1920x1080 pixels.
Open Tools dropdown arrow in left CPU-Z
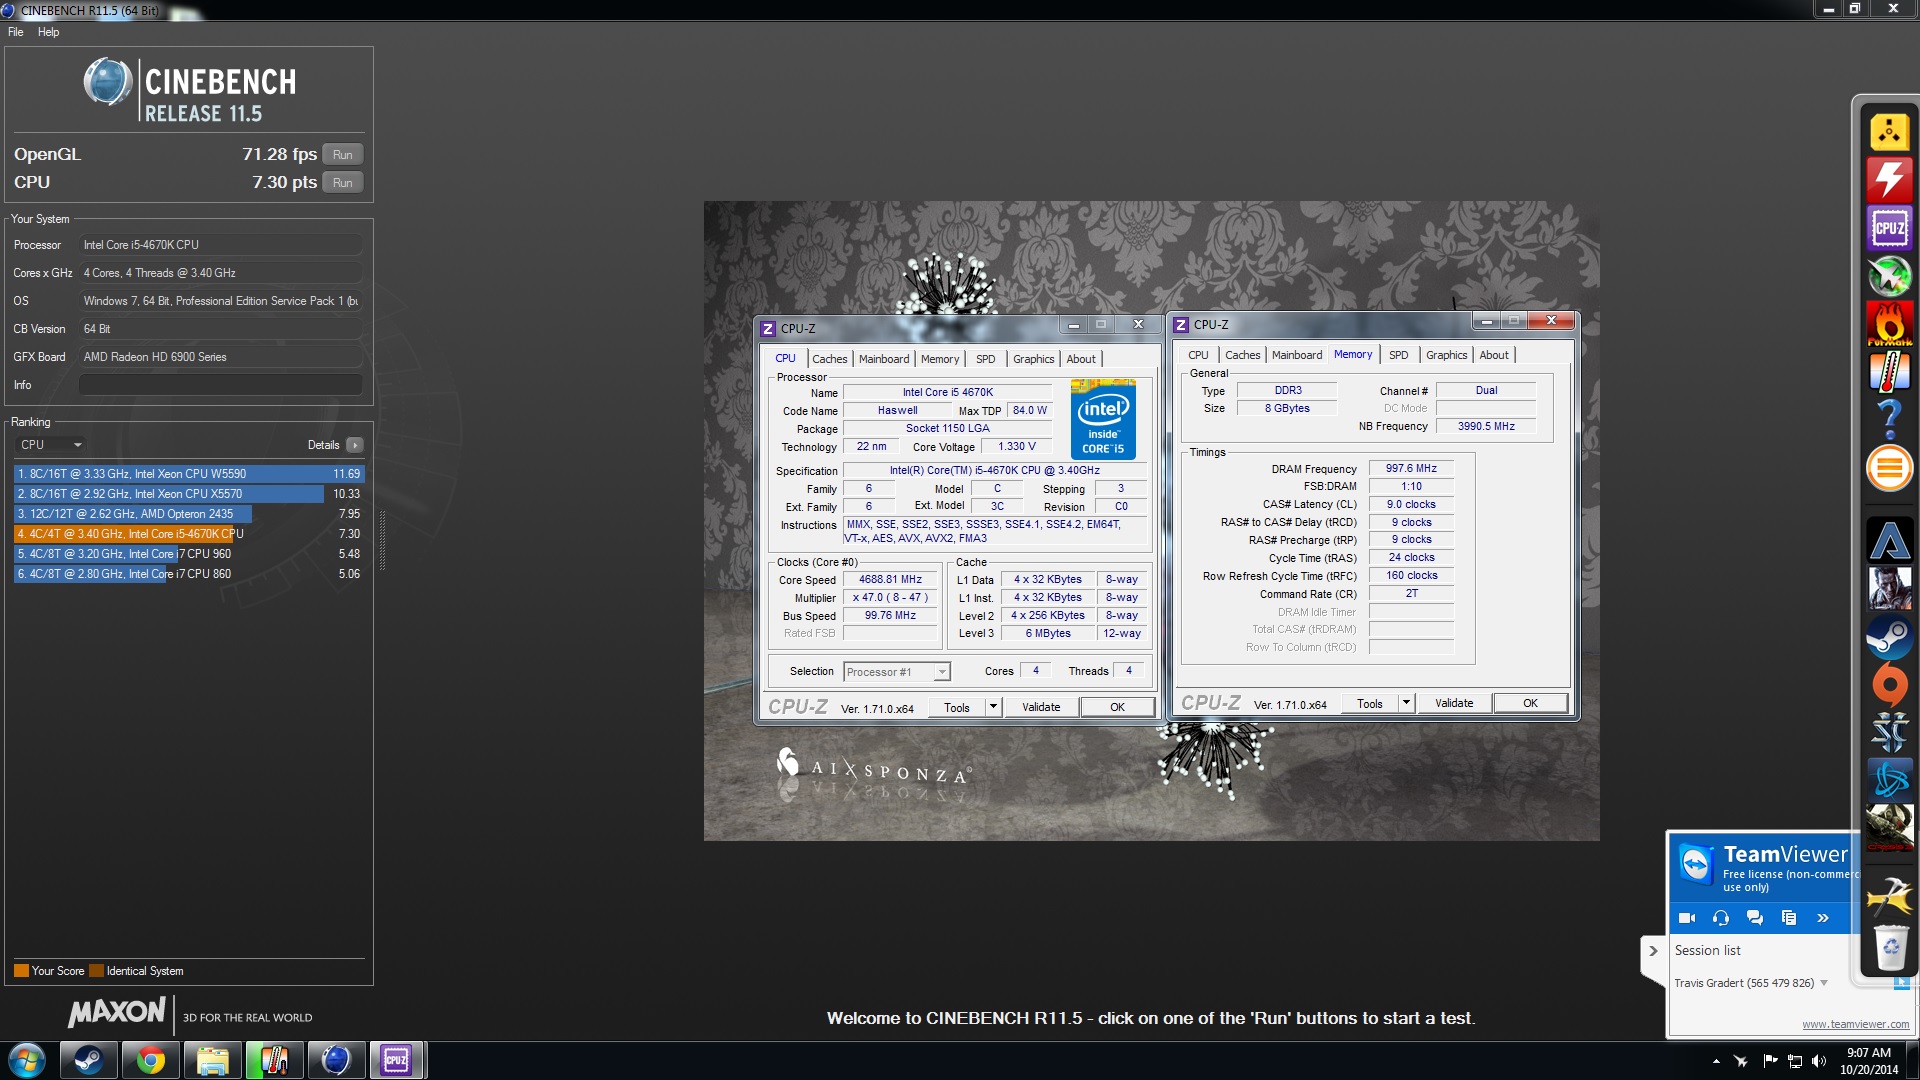tap(993, 707)
